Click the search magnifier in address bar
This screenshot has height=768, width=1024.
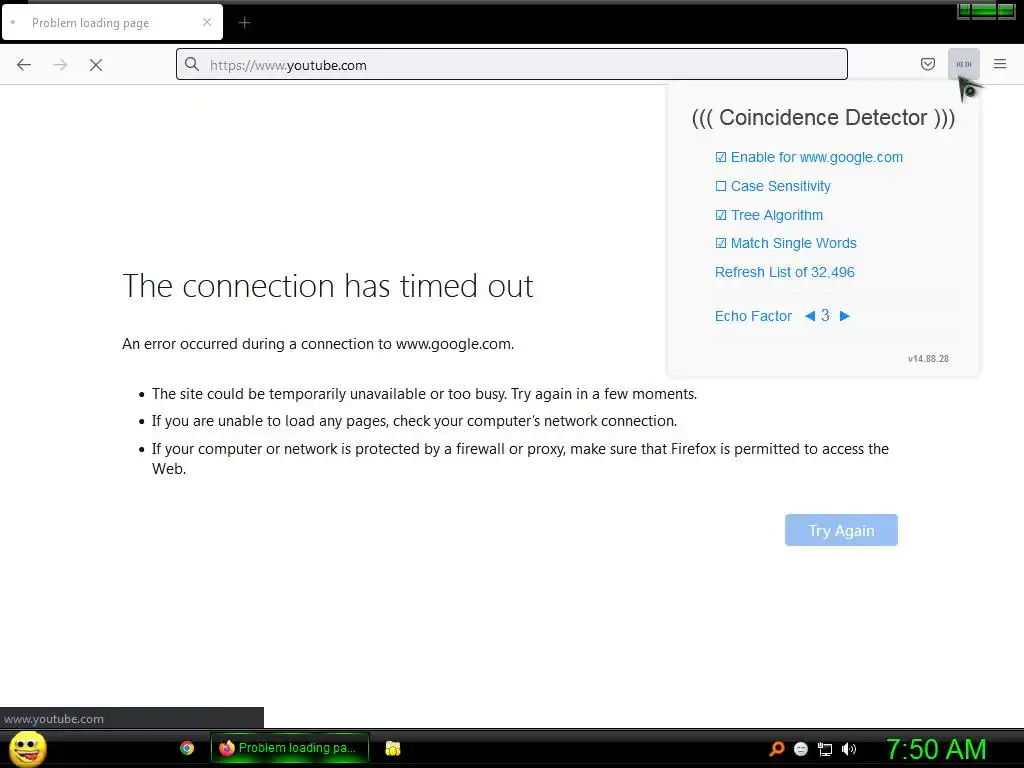[191, 64]
